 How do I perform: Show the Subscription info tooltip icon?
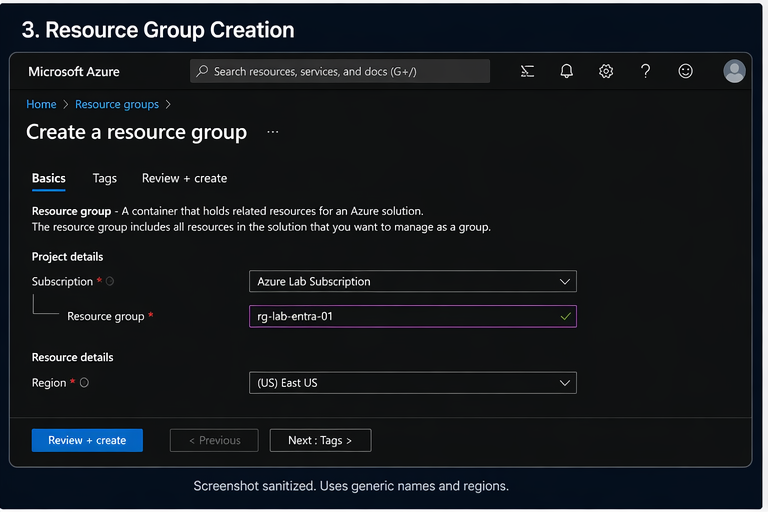[110, 281]
